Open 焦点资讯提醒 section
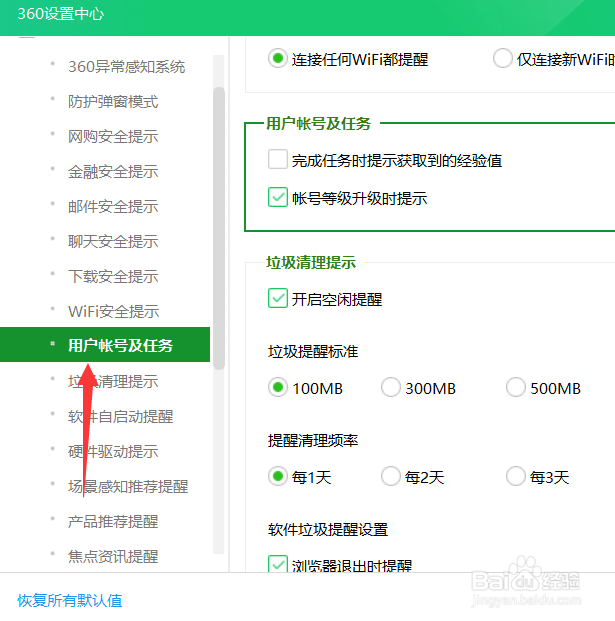615x621 pixels. tap(113, 556)
